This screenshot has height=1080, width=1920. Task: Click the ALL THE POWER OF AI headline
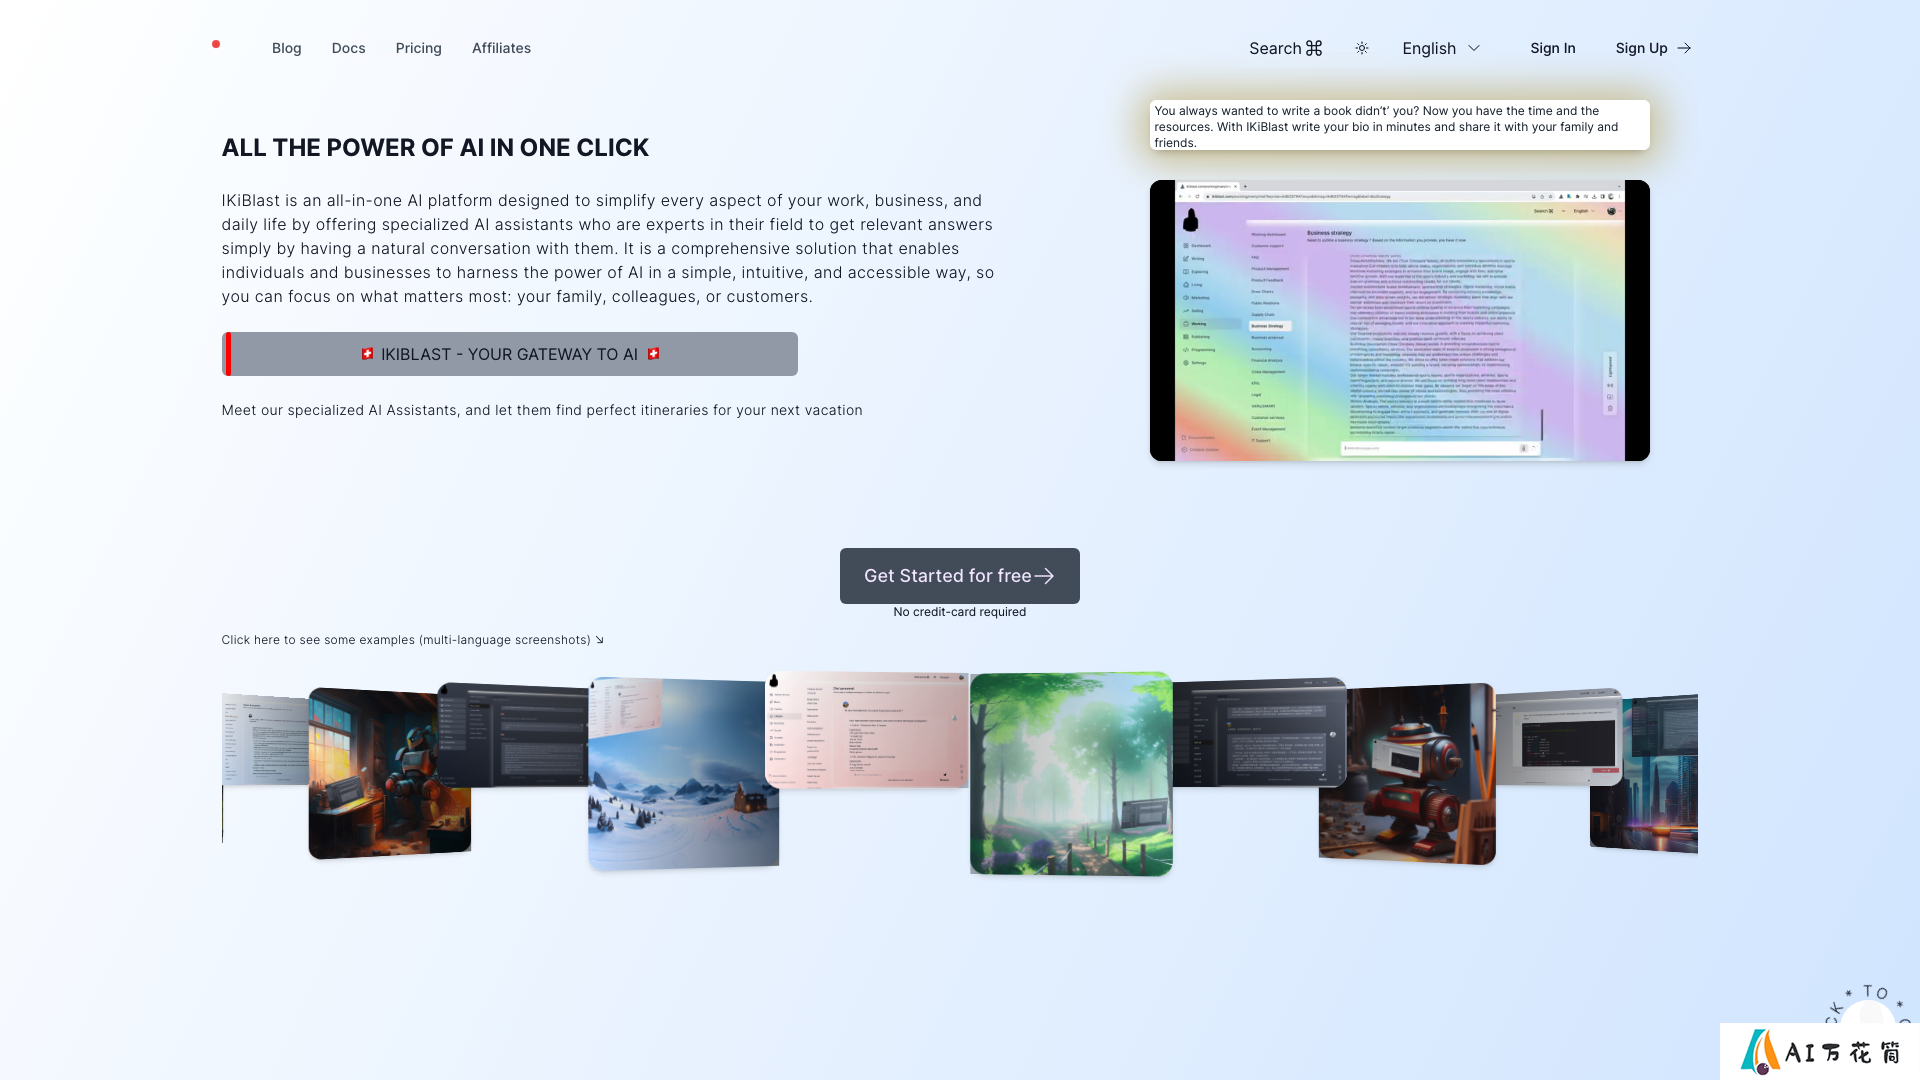coord(435,148)
